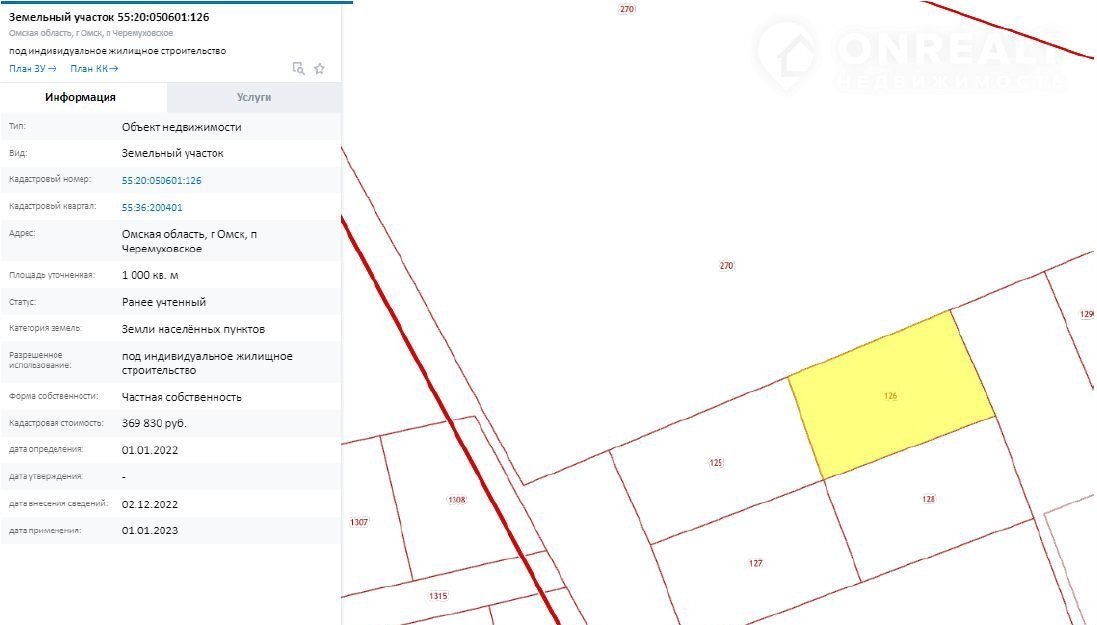Click parcel 128 on the map
This screenshot has width=1097, height=625.
(928, 499)
